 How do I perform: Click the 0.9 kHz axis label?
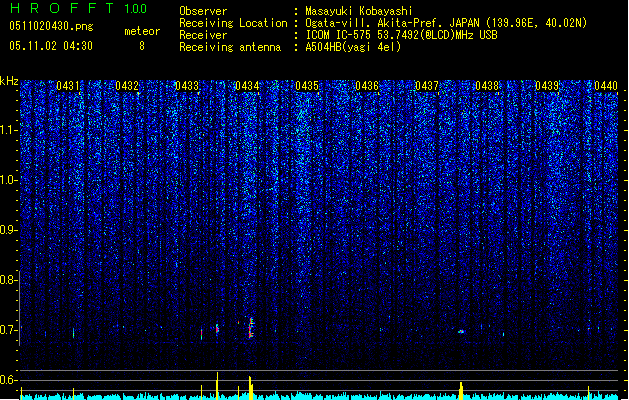(x=9, y=230)
